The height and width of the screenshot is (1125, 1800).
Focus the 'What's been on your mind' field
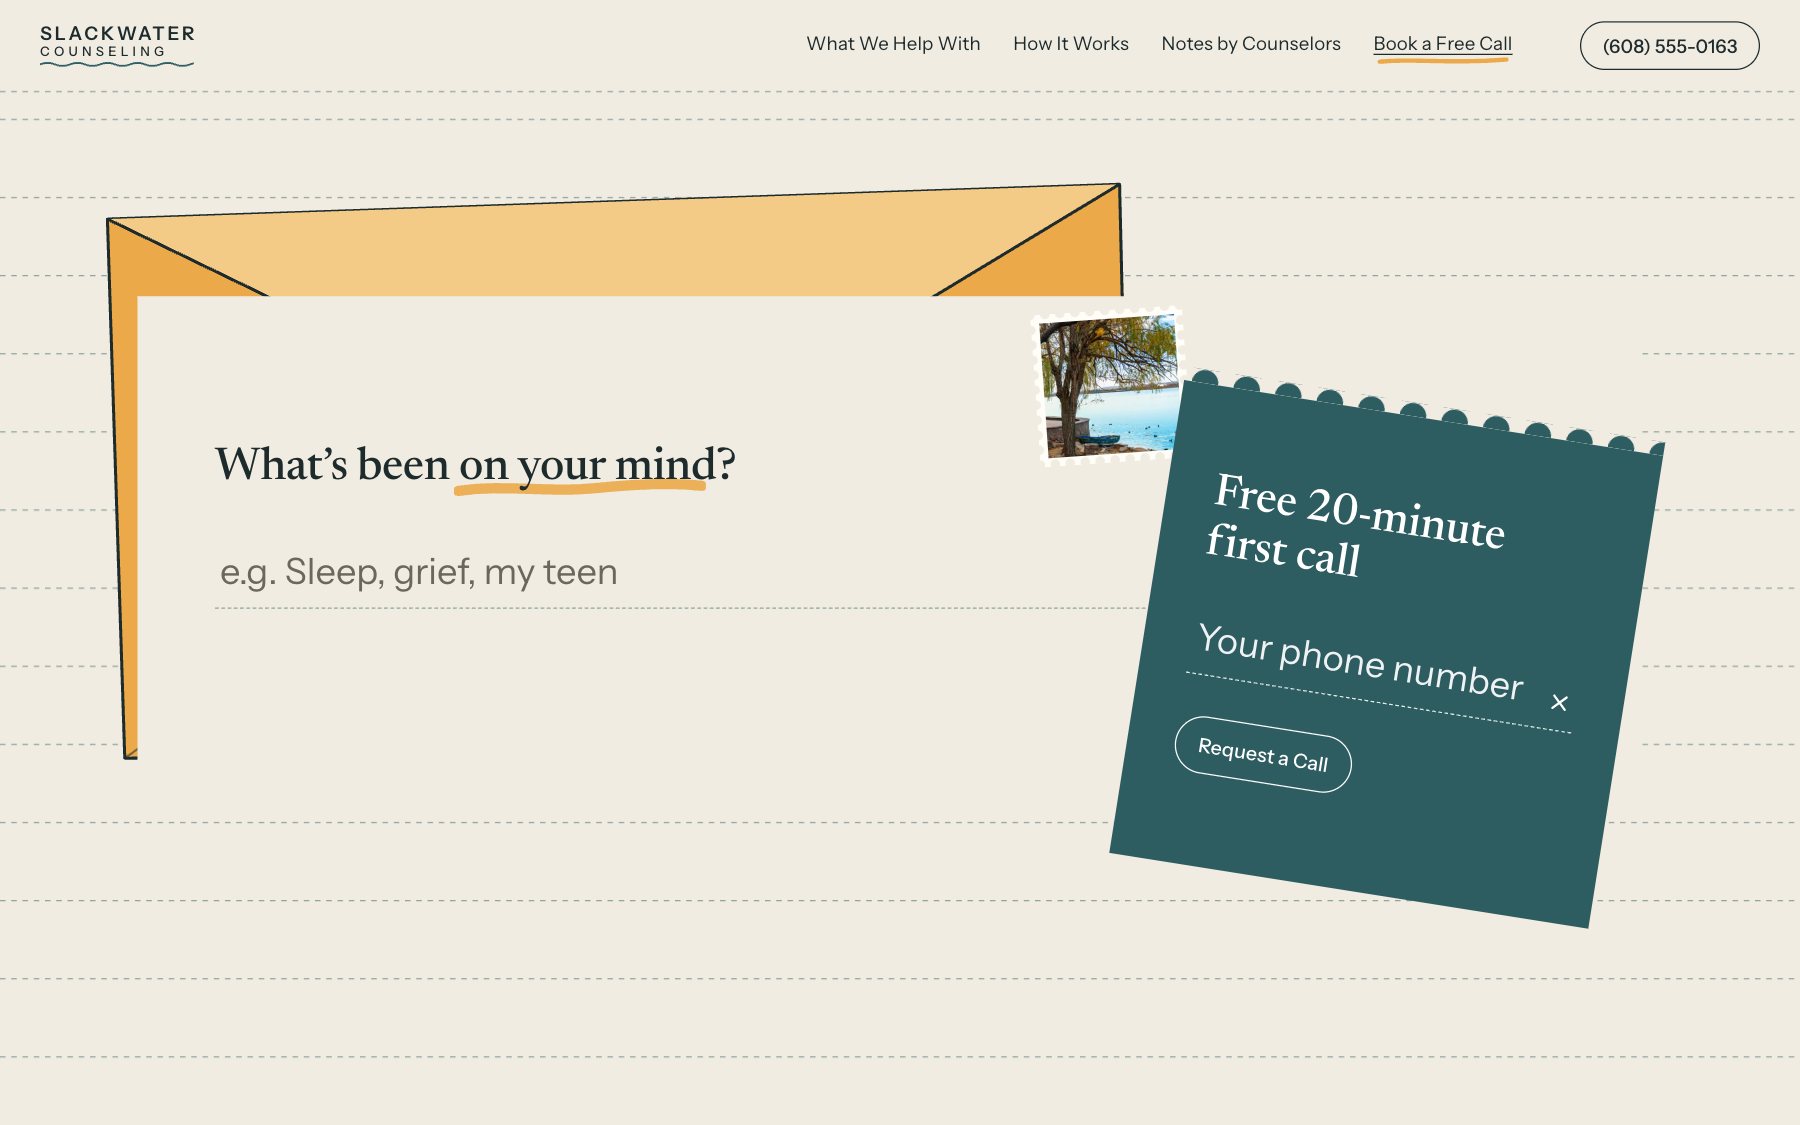pyautogui.click(x=680, y=573)
